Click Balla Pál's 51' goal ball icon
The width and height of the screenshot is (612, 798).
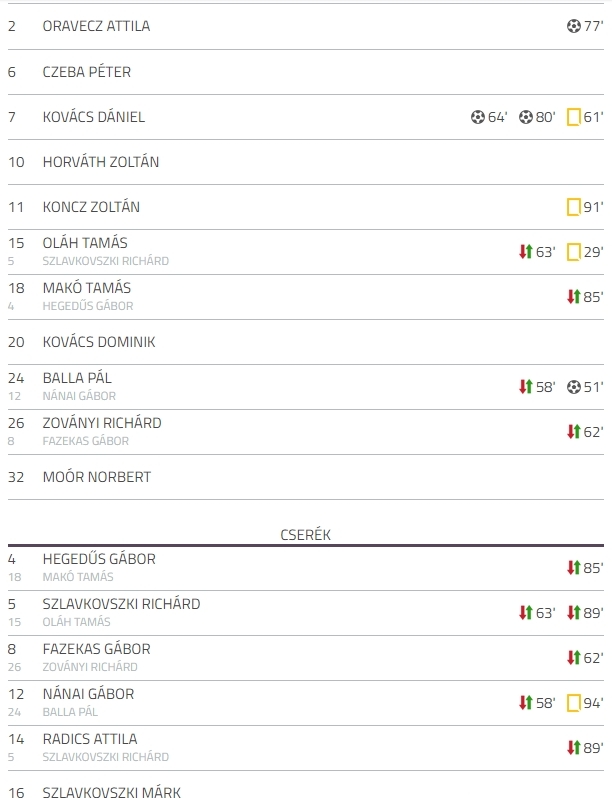(573, 387)
